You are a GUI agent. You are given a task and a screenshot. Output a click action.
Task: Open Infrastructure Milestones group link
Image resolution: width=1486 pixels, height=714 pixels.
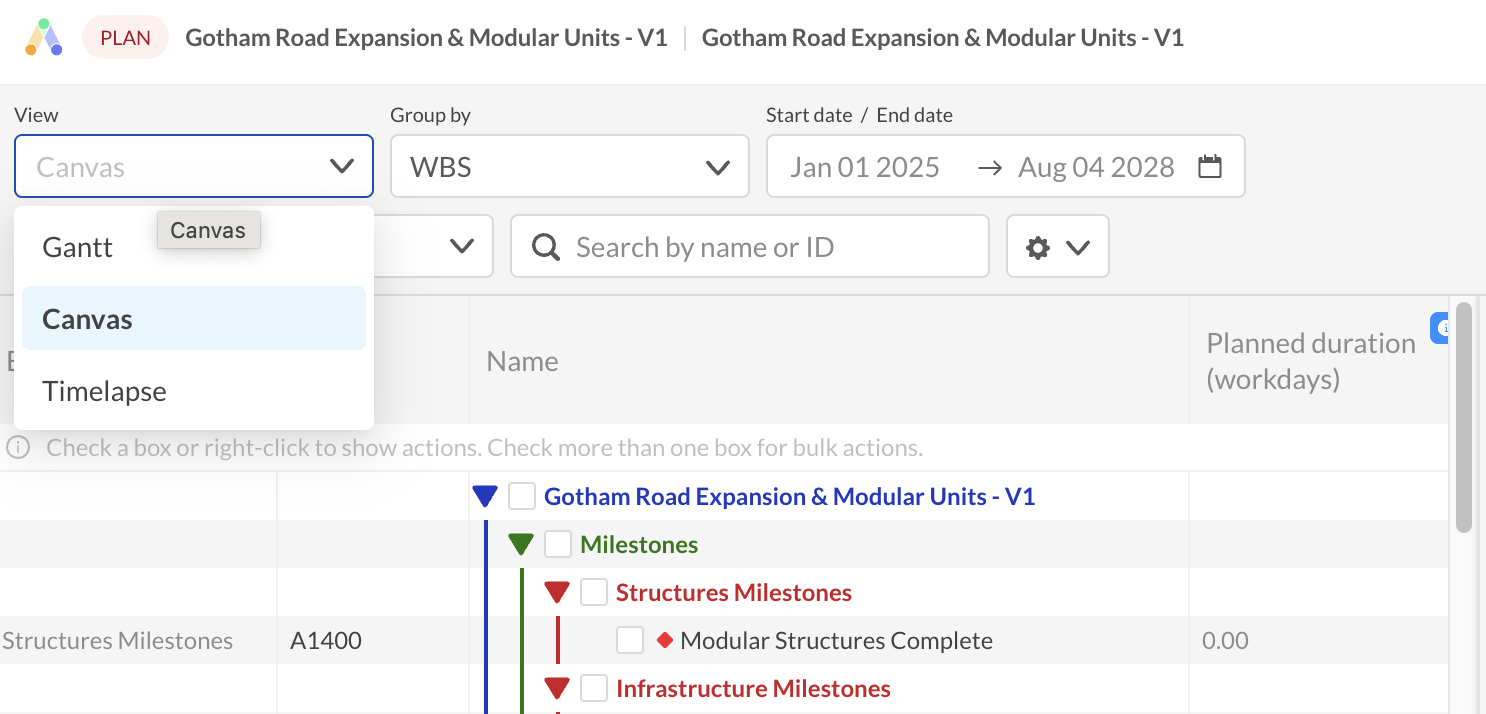(x=753, y=688)
